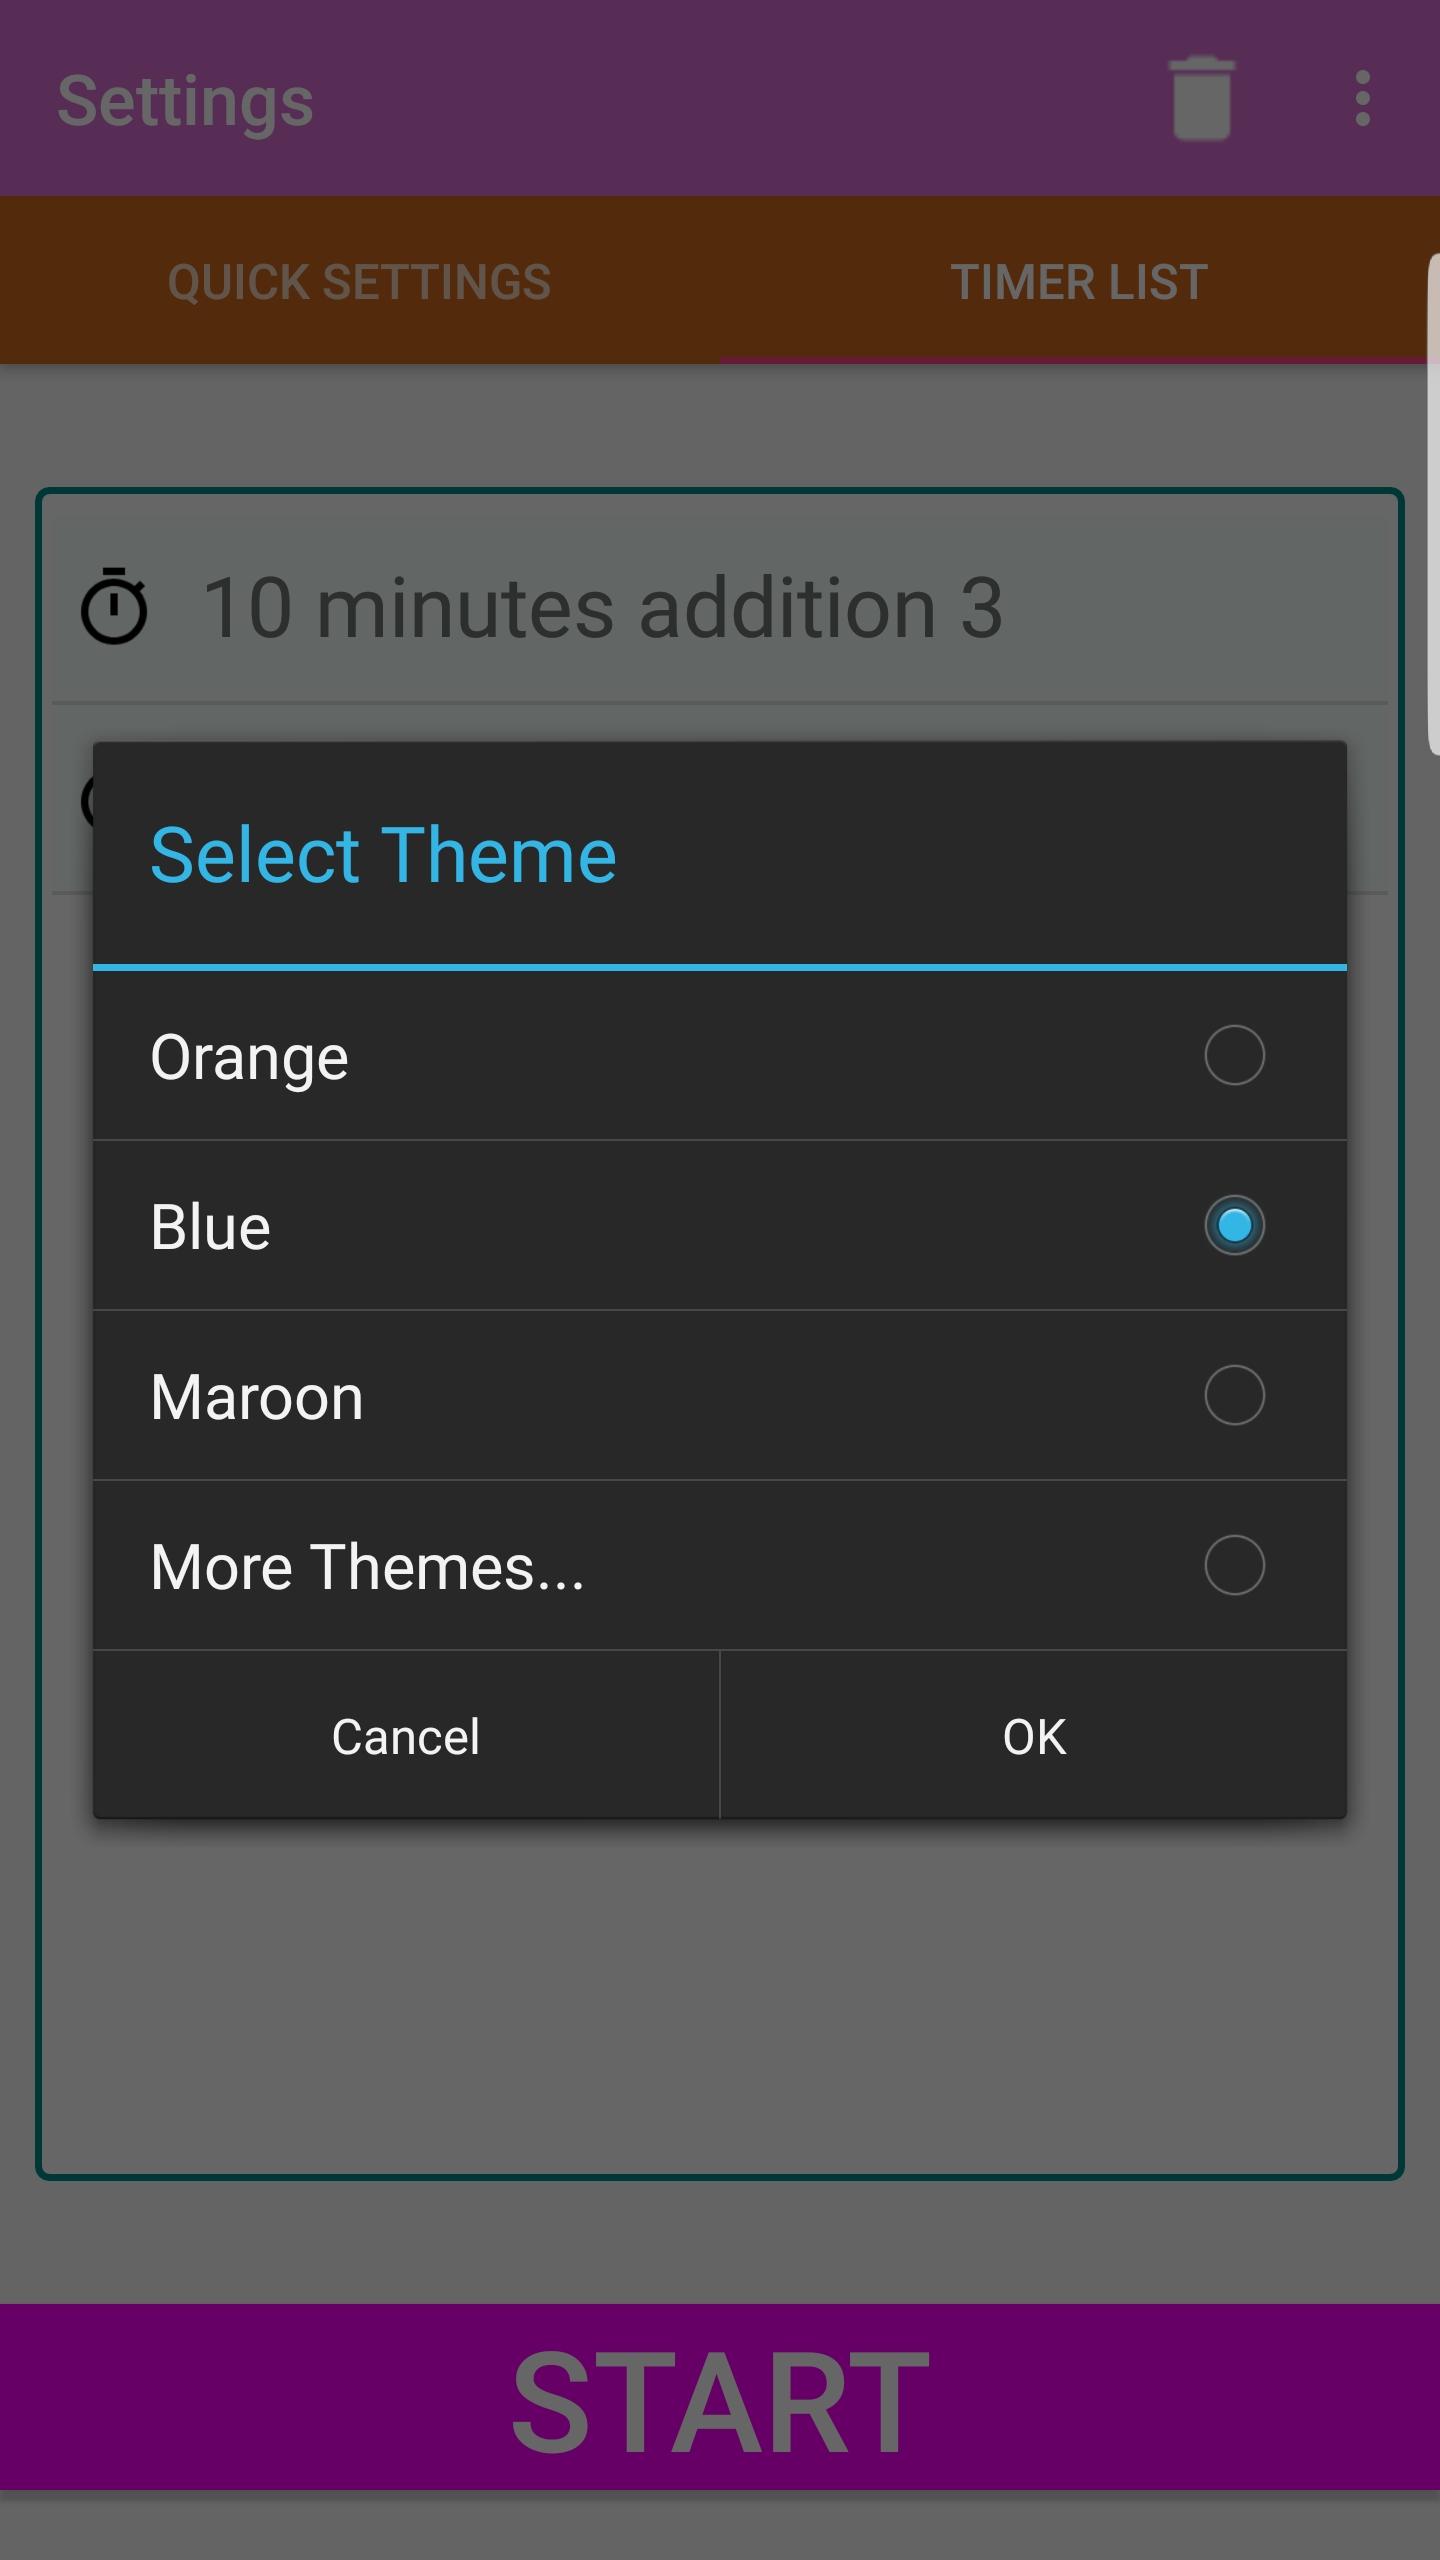The height and width of the screenshot is (2560, 1440).
Task: Tap the purple START button
Action: click(720, 2400)
